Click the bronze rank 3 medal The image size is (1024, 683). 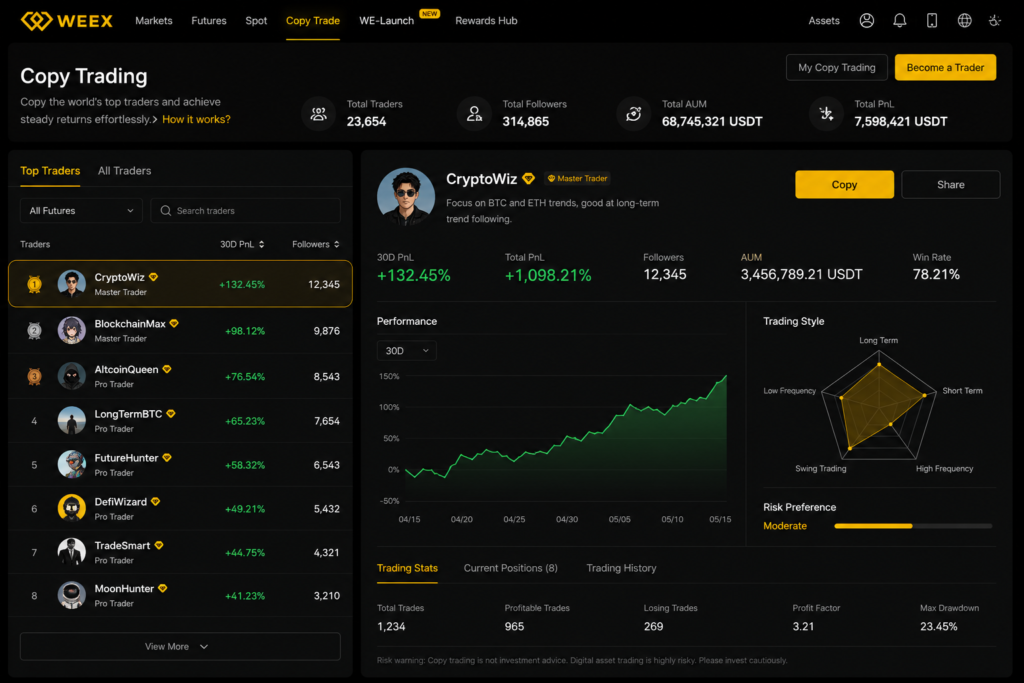[35, 376]
